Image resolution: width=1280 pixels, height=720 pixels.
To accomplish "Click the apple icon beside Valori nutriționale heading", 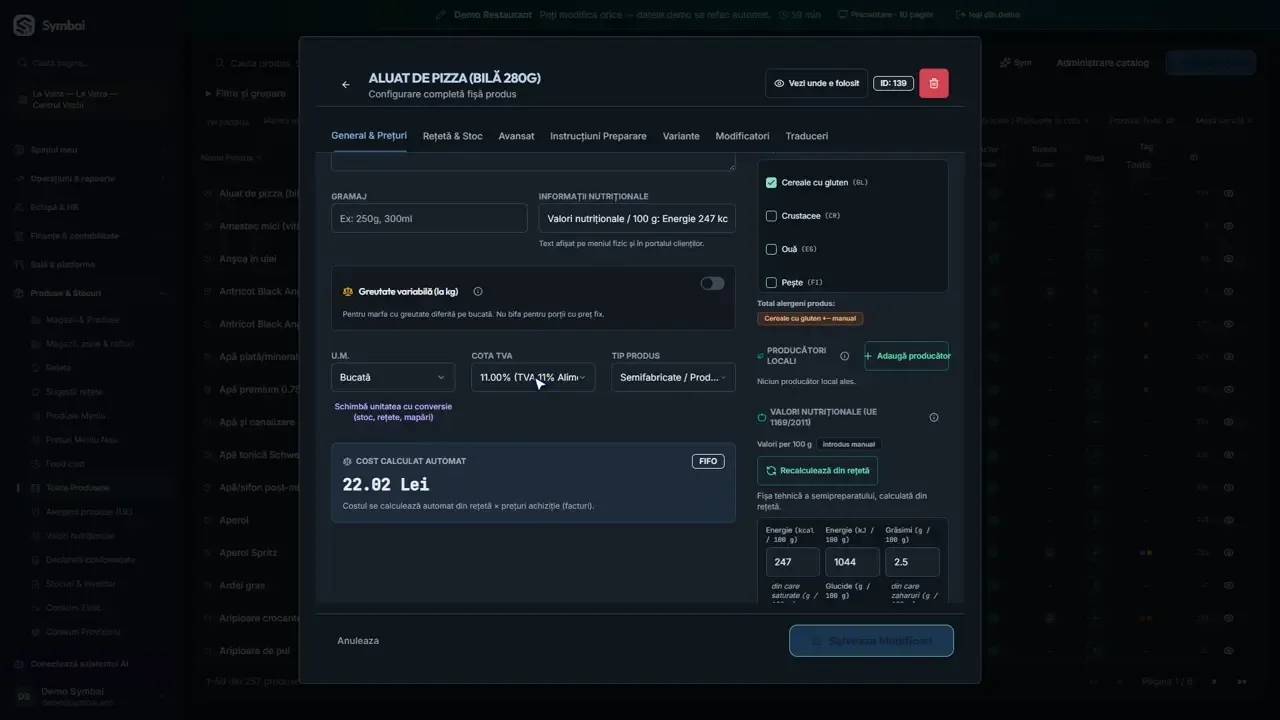I will click(x=762, y=417).
